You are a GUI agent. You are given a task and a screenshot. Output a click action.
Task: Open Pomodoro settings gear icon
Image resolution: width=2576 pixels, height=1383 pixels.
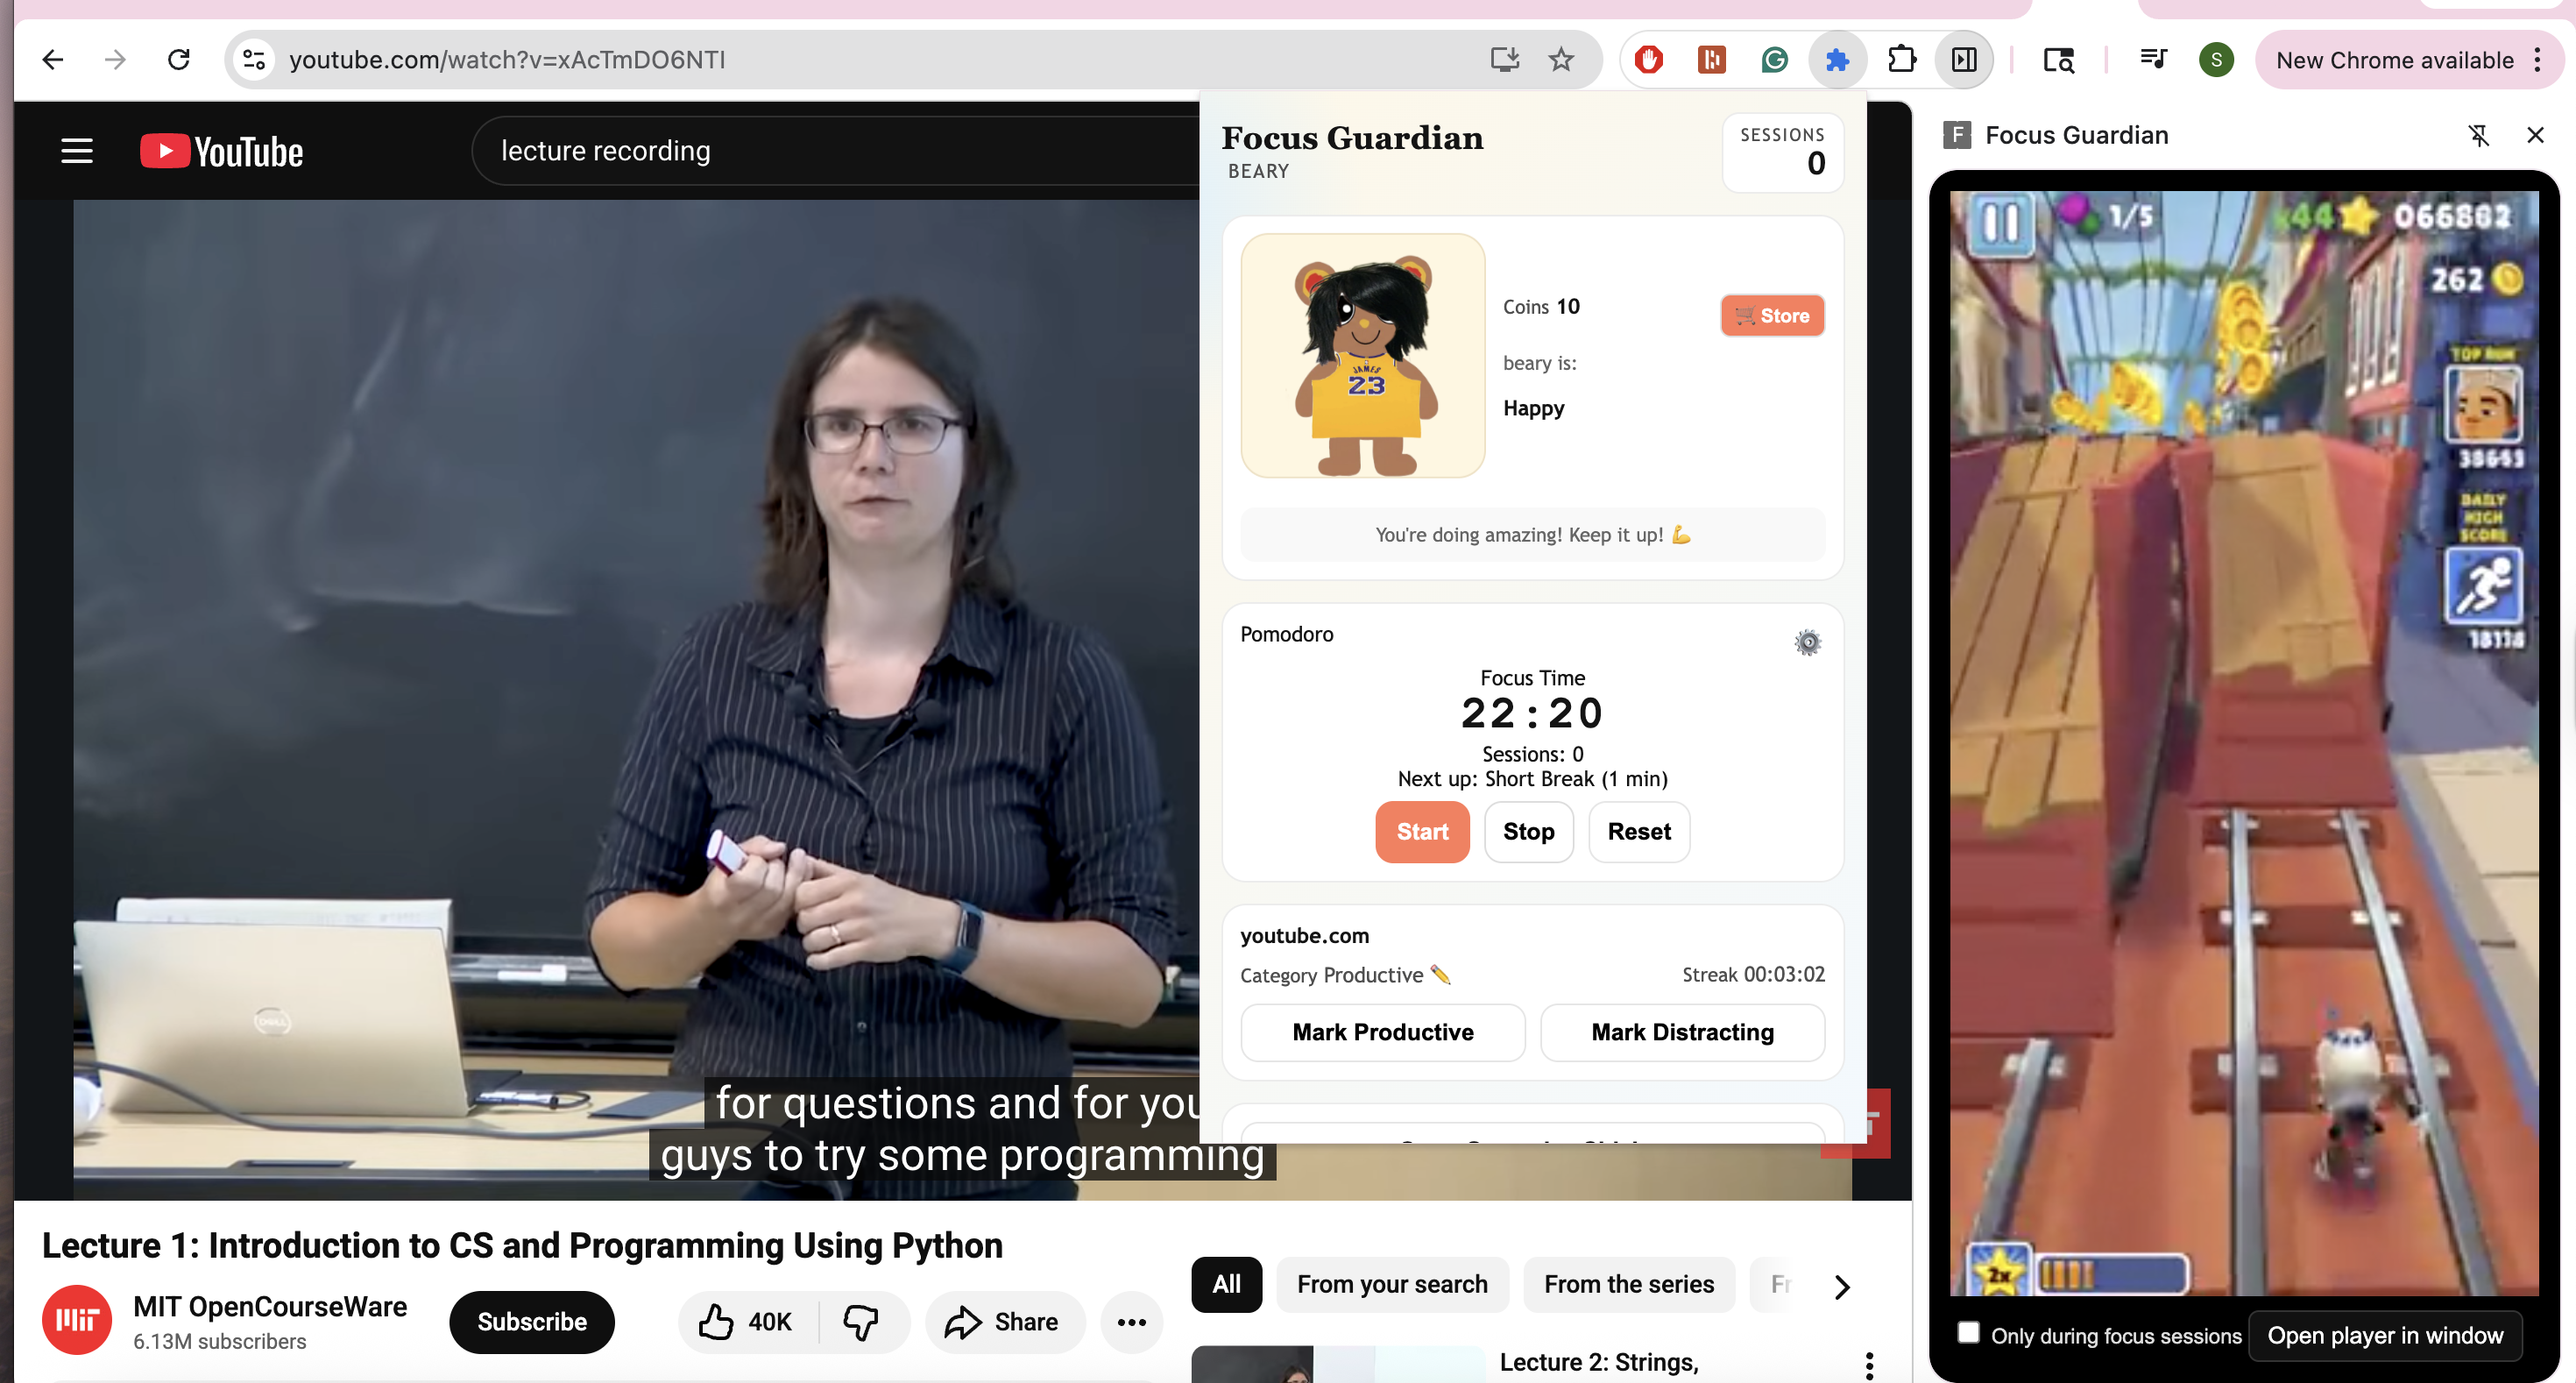(1807, 642)
